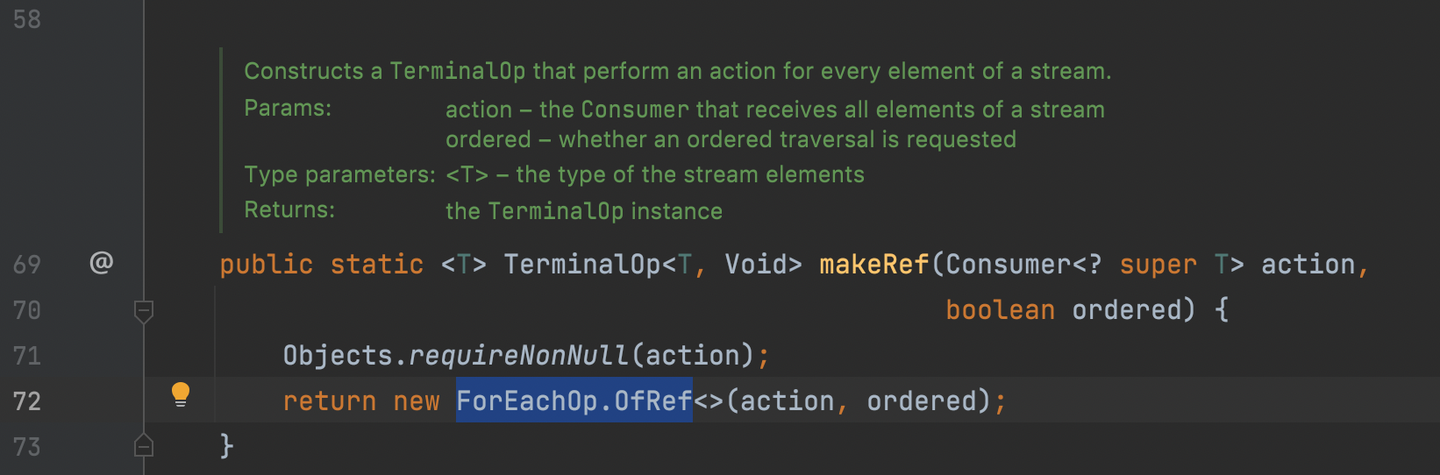Click the Consumer link in Javadoc params
1440x475 pixels.
click(x=634, y=109)
